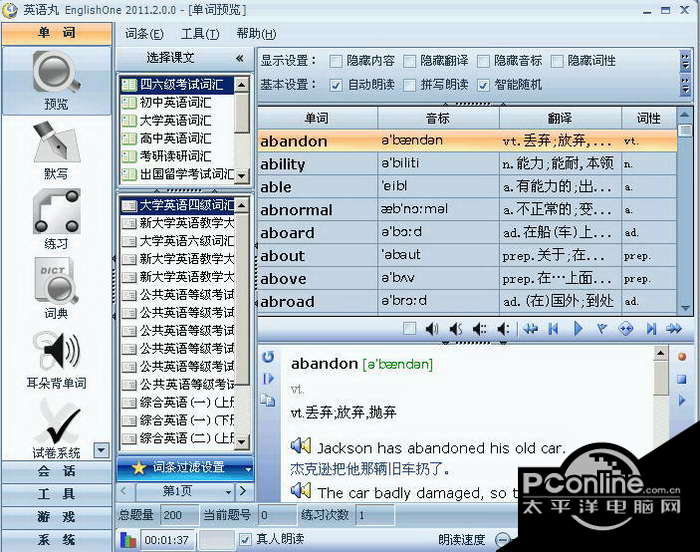This screenshot has width=700, height=552.
Task: Select the 'abroad' word row
Action: (467, 301)
